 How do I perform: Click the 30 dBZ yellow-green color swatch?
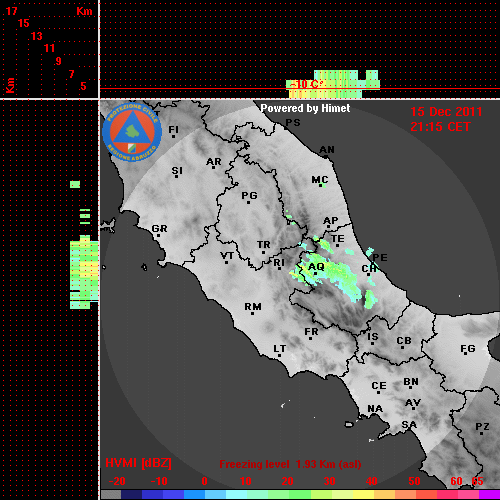(322, 494)
